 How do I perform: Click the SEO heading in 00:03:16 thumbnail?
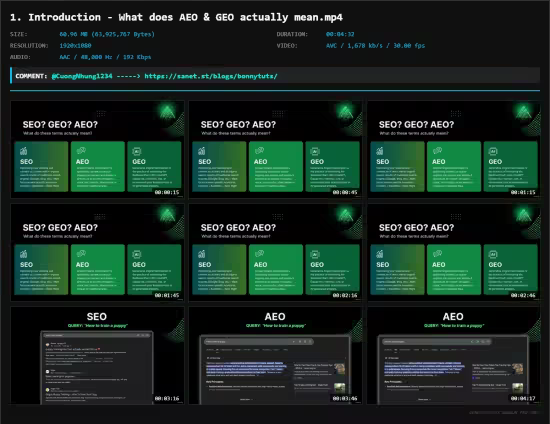[x=97, y=317]
